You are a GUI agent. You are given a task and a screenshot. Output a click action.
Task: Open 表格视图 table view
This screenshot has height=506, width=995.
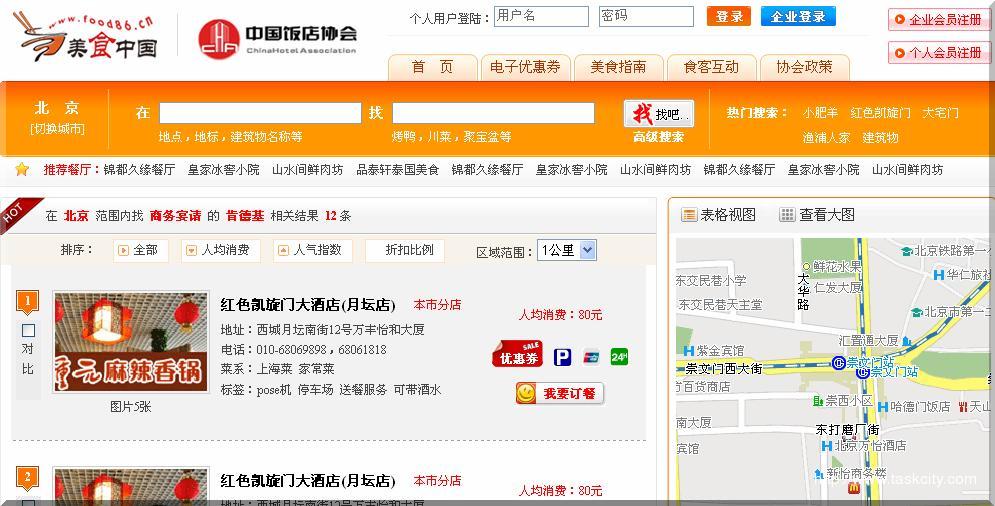pyautogui.click(x=718, y=214)
